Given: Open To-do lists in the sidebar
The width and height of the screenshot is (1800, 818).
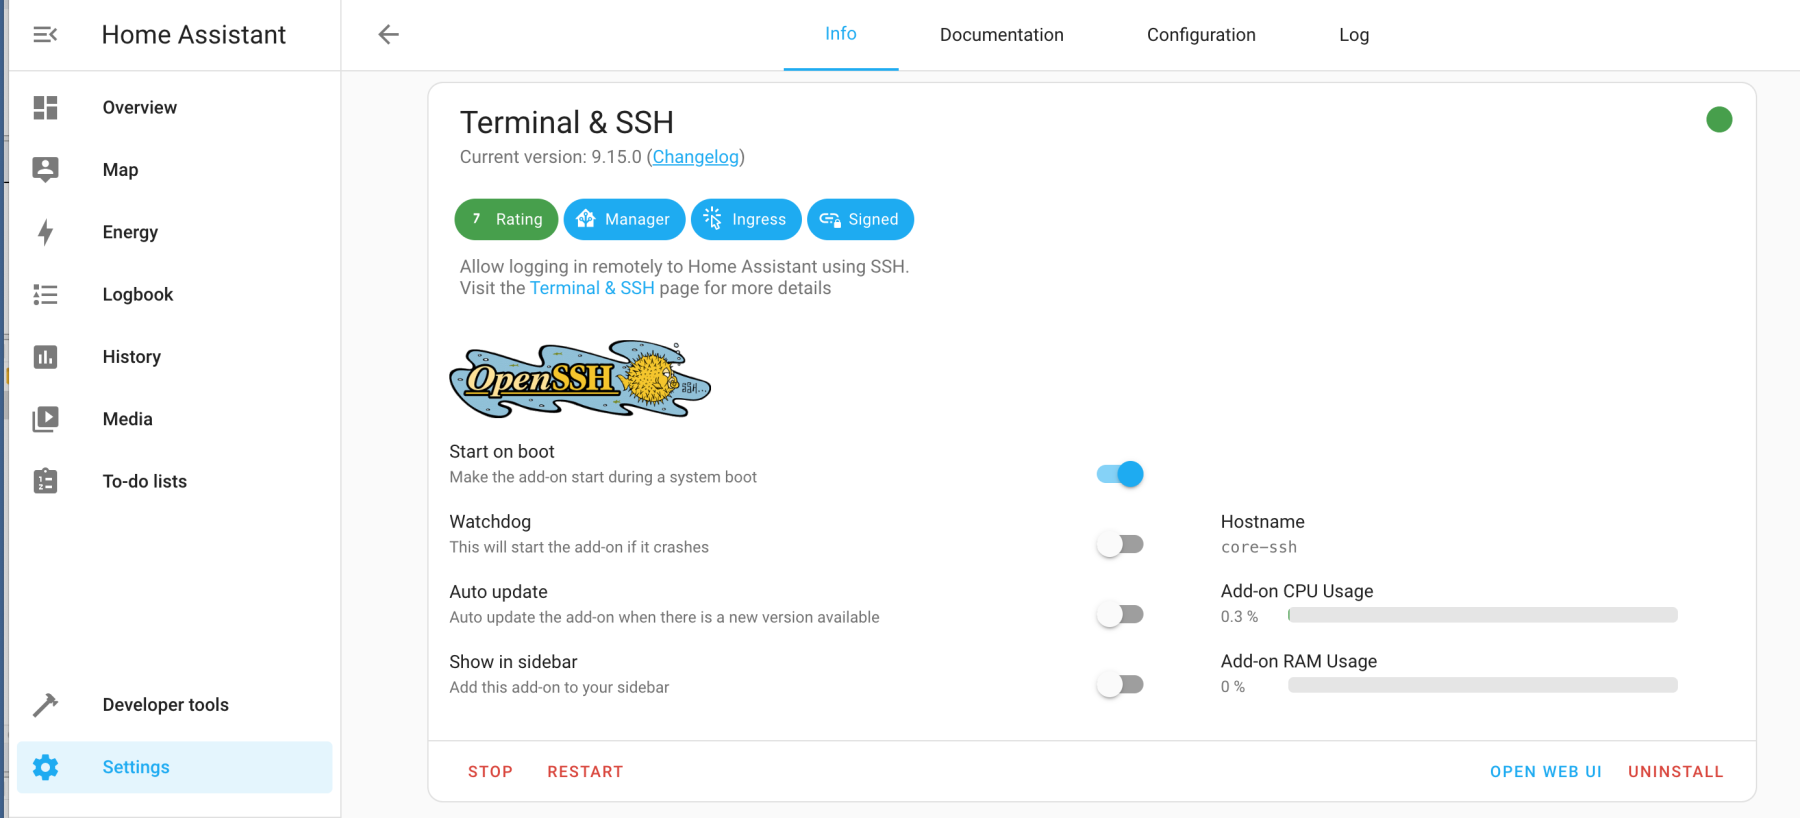Looking at the screenshot, I should (x=175, y=481).
